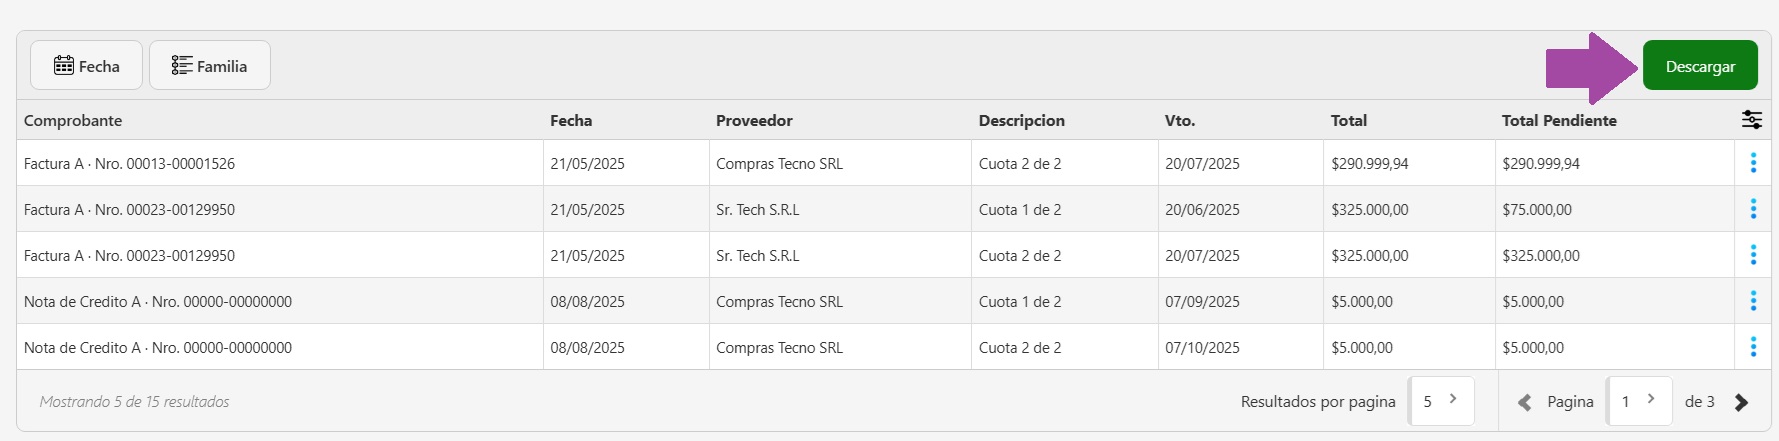Open the column settings sliders icon

pos(1751,120)
